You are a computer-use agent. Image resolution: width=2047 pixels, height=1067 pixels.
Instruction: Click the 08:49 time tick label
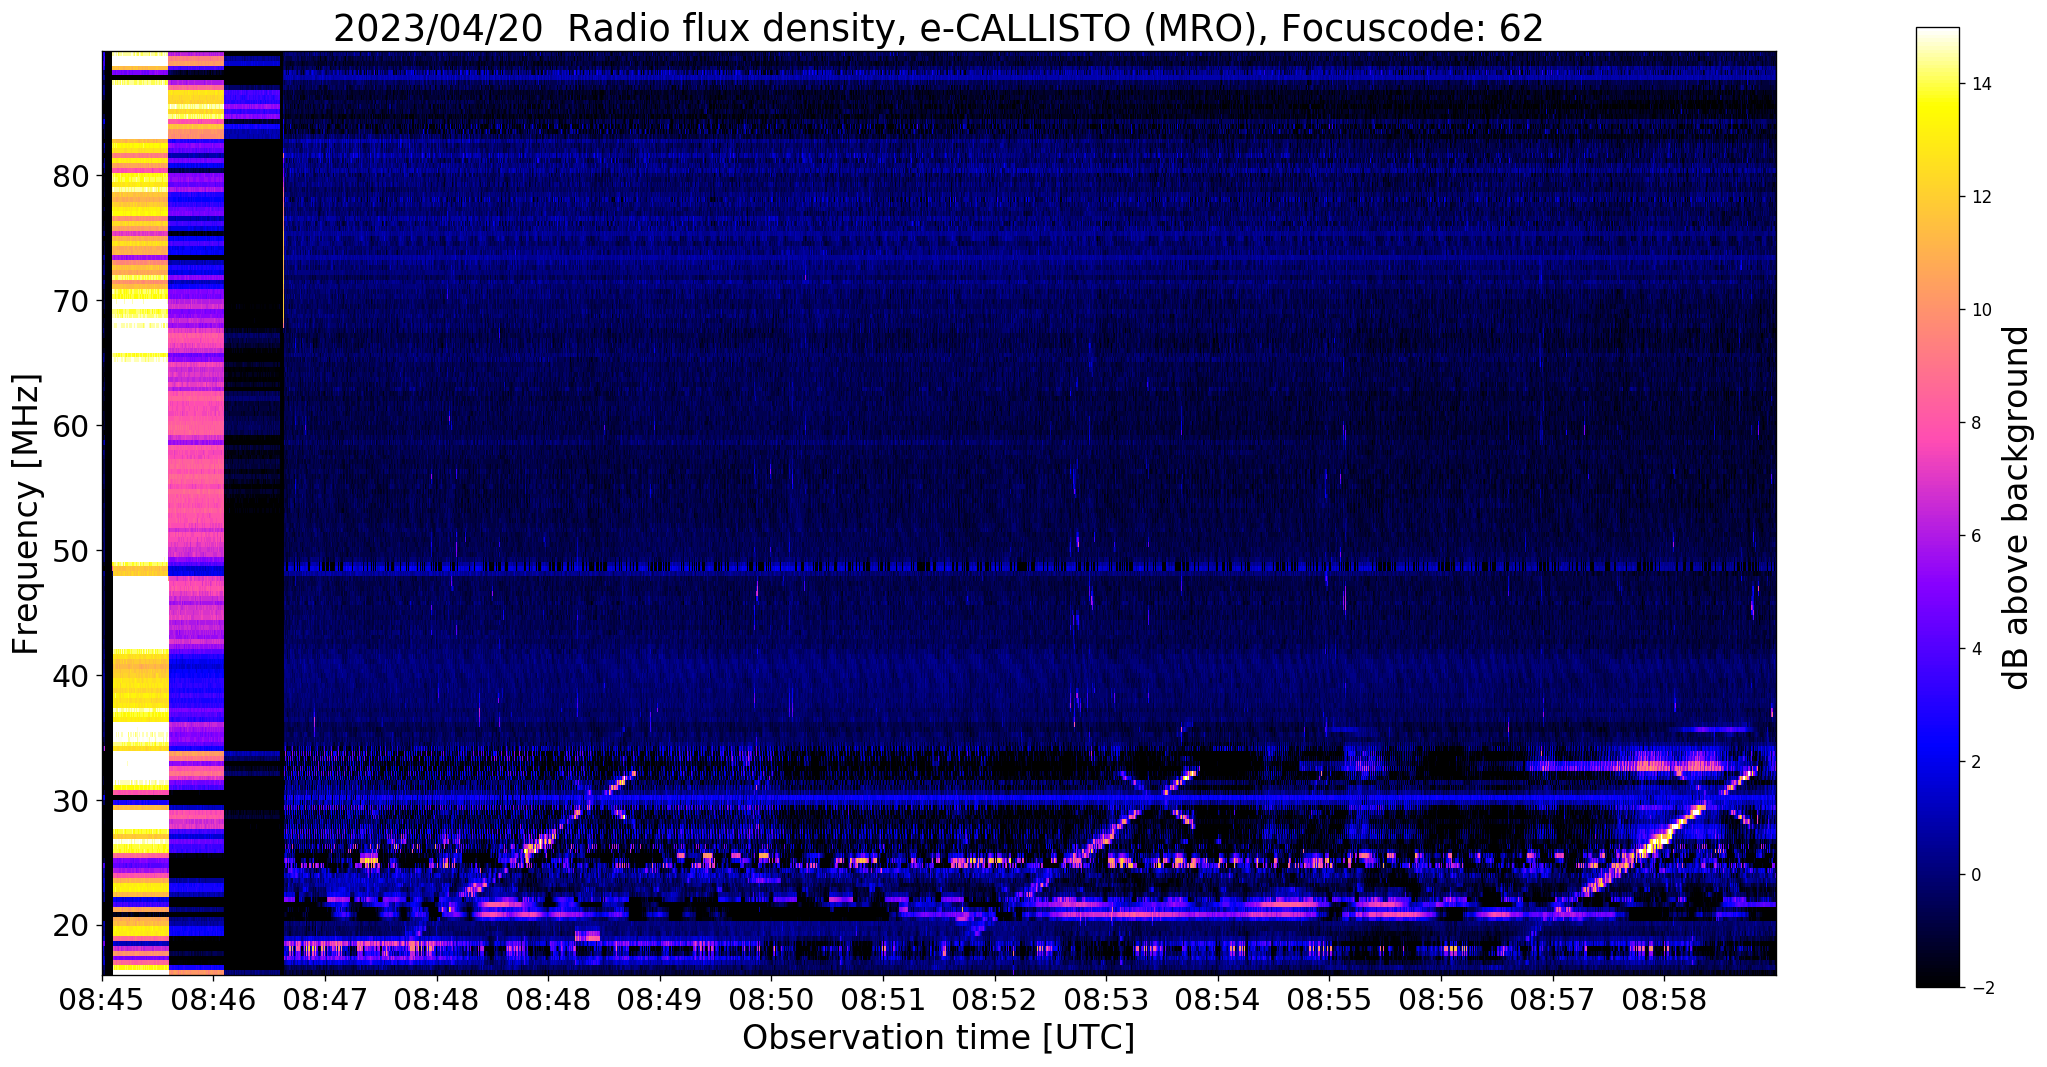660,1000
